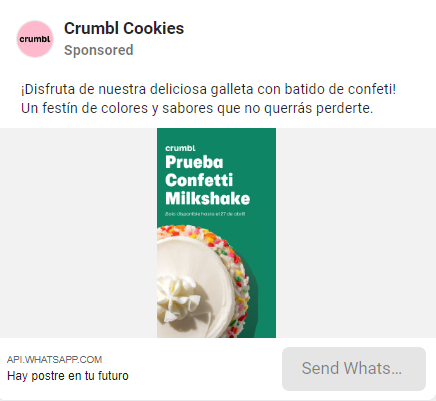Click the word 'Prueba' in the ad
This screenshot has width=436, height=401.
194,162
